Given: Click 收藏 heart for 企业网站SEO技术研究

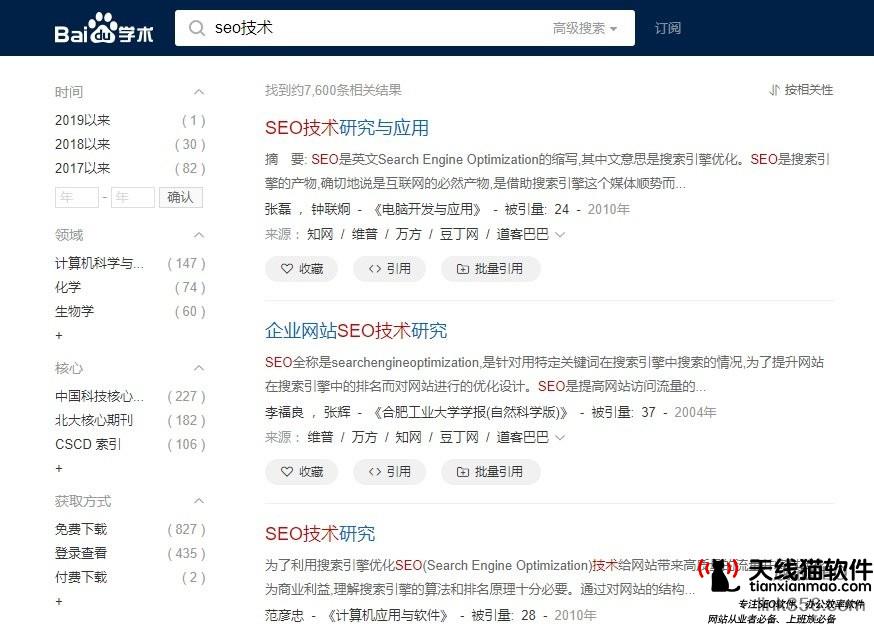Looking at the screenshot, I should click(302, 472).
